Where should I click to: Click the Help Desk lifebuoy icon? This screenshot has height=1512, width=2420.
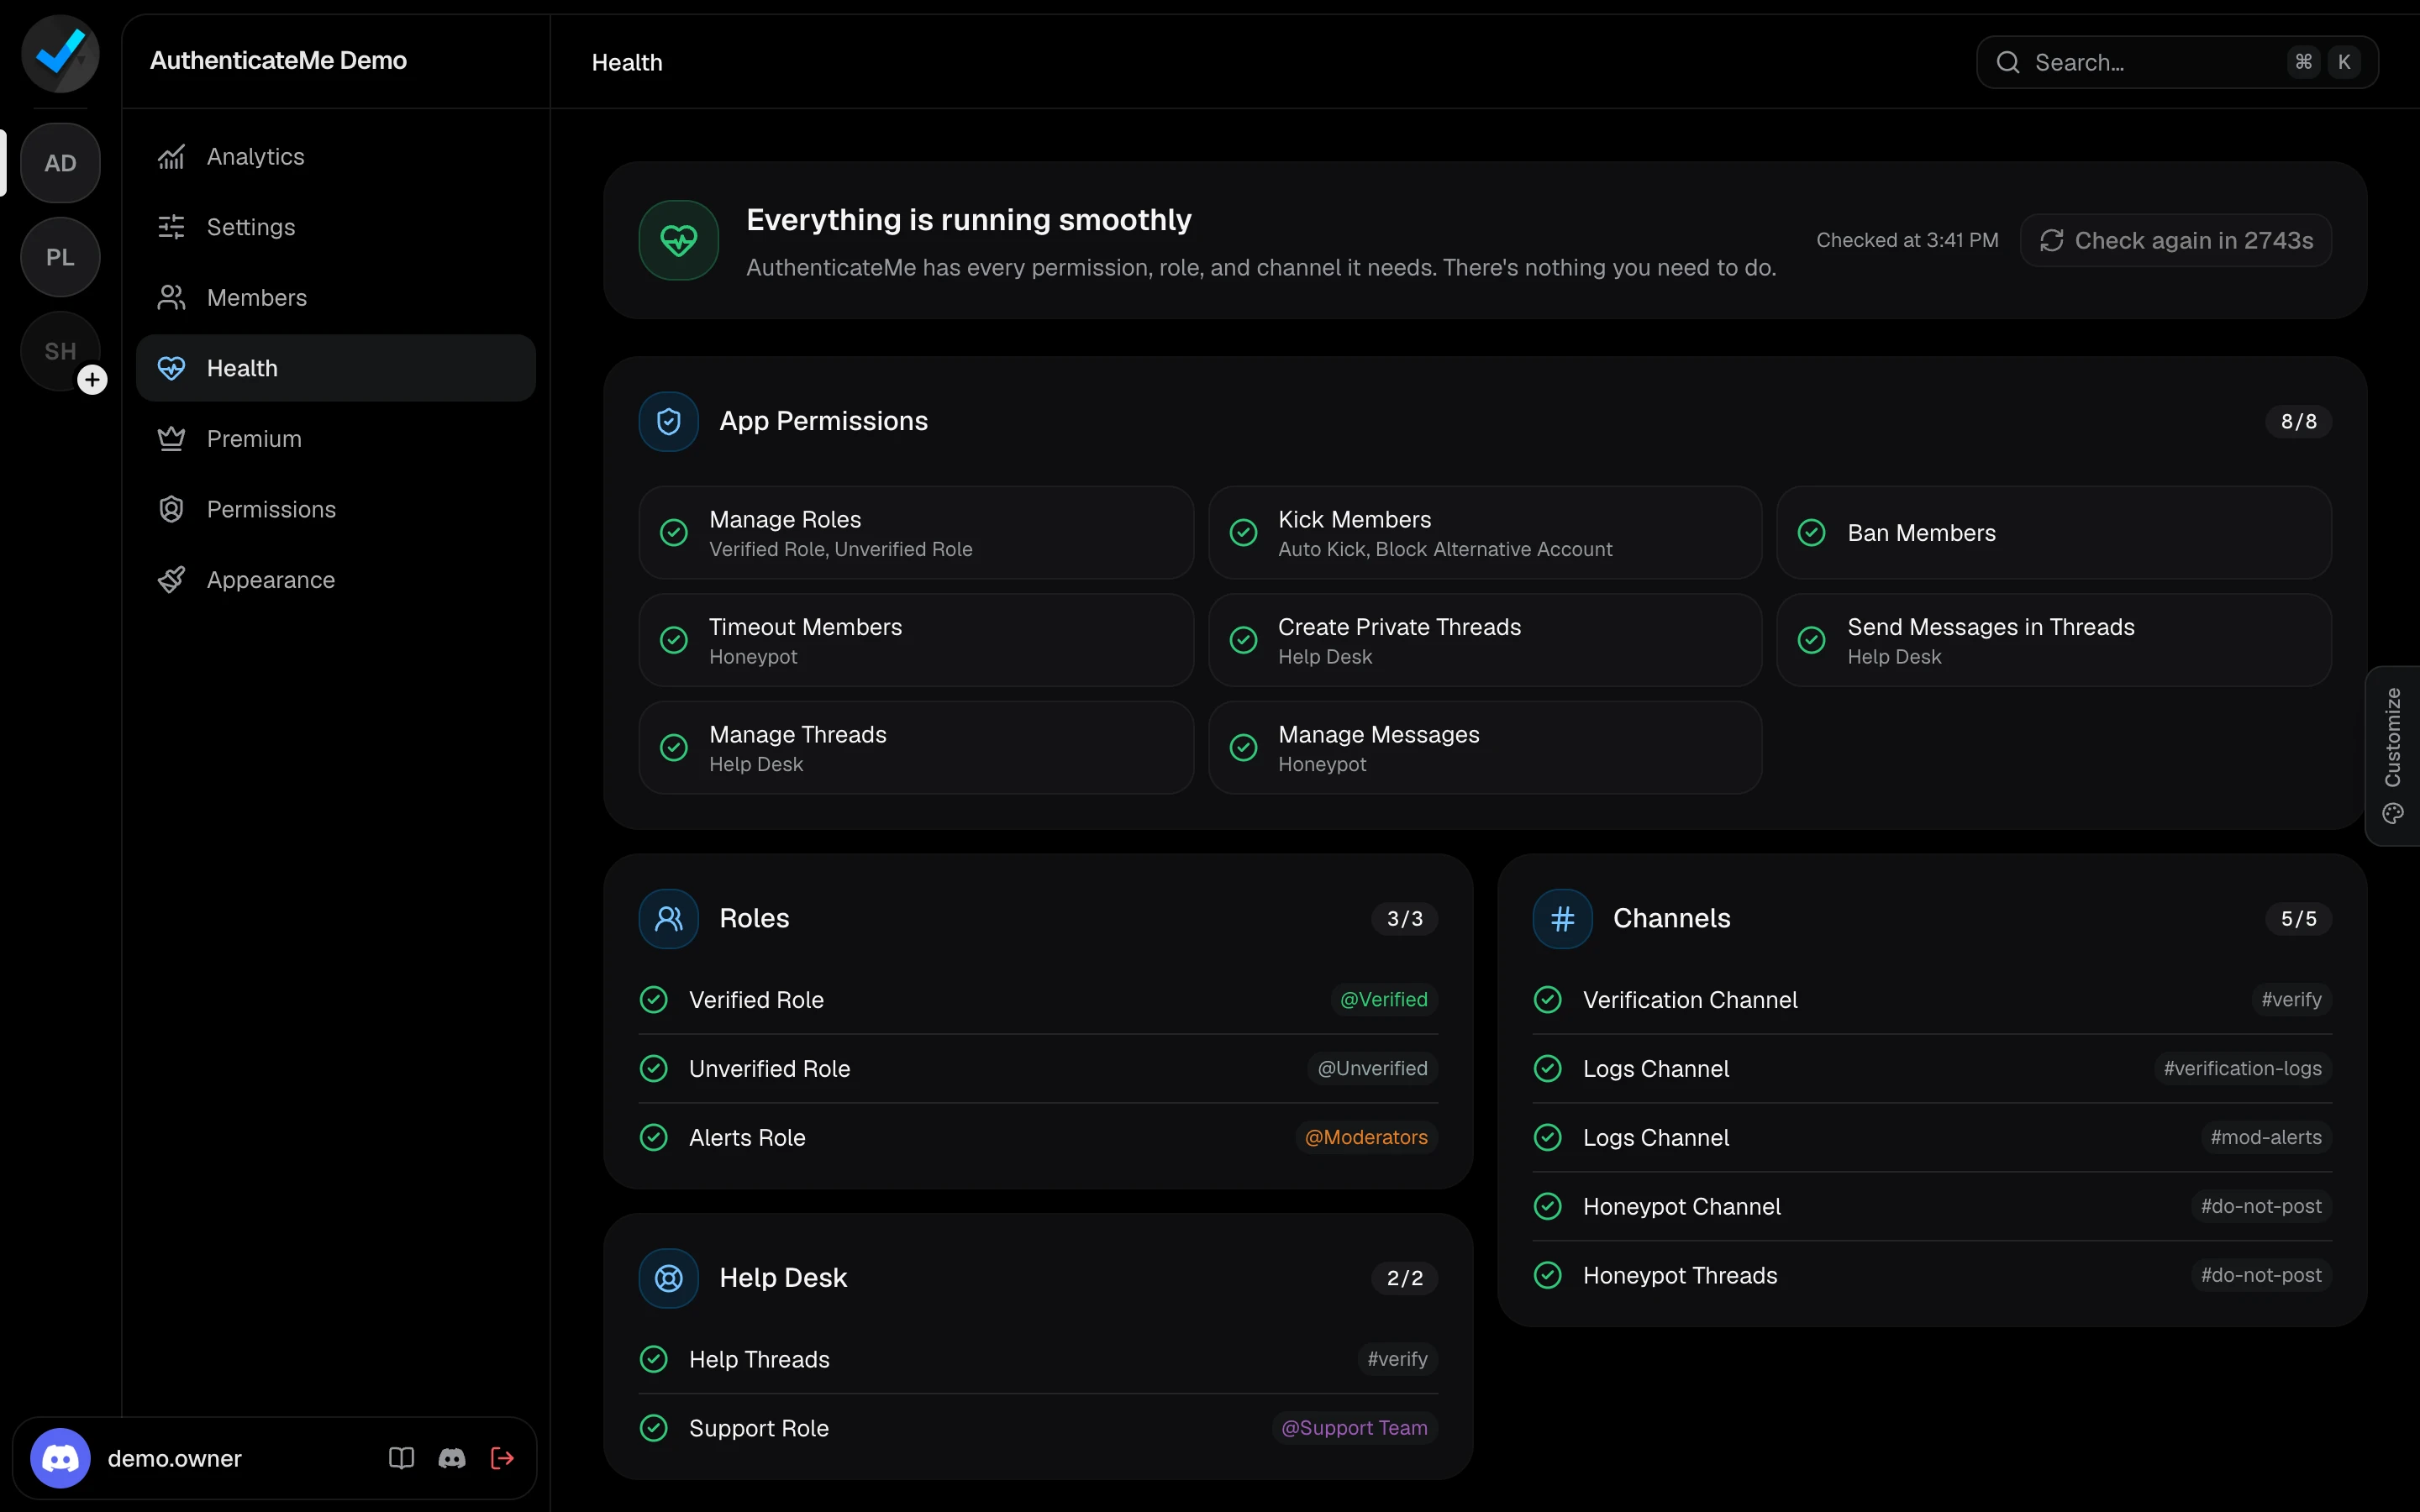pos(668,1278)
